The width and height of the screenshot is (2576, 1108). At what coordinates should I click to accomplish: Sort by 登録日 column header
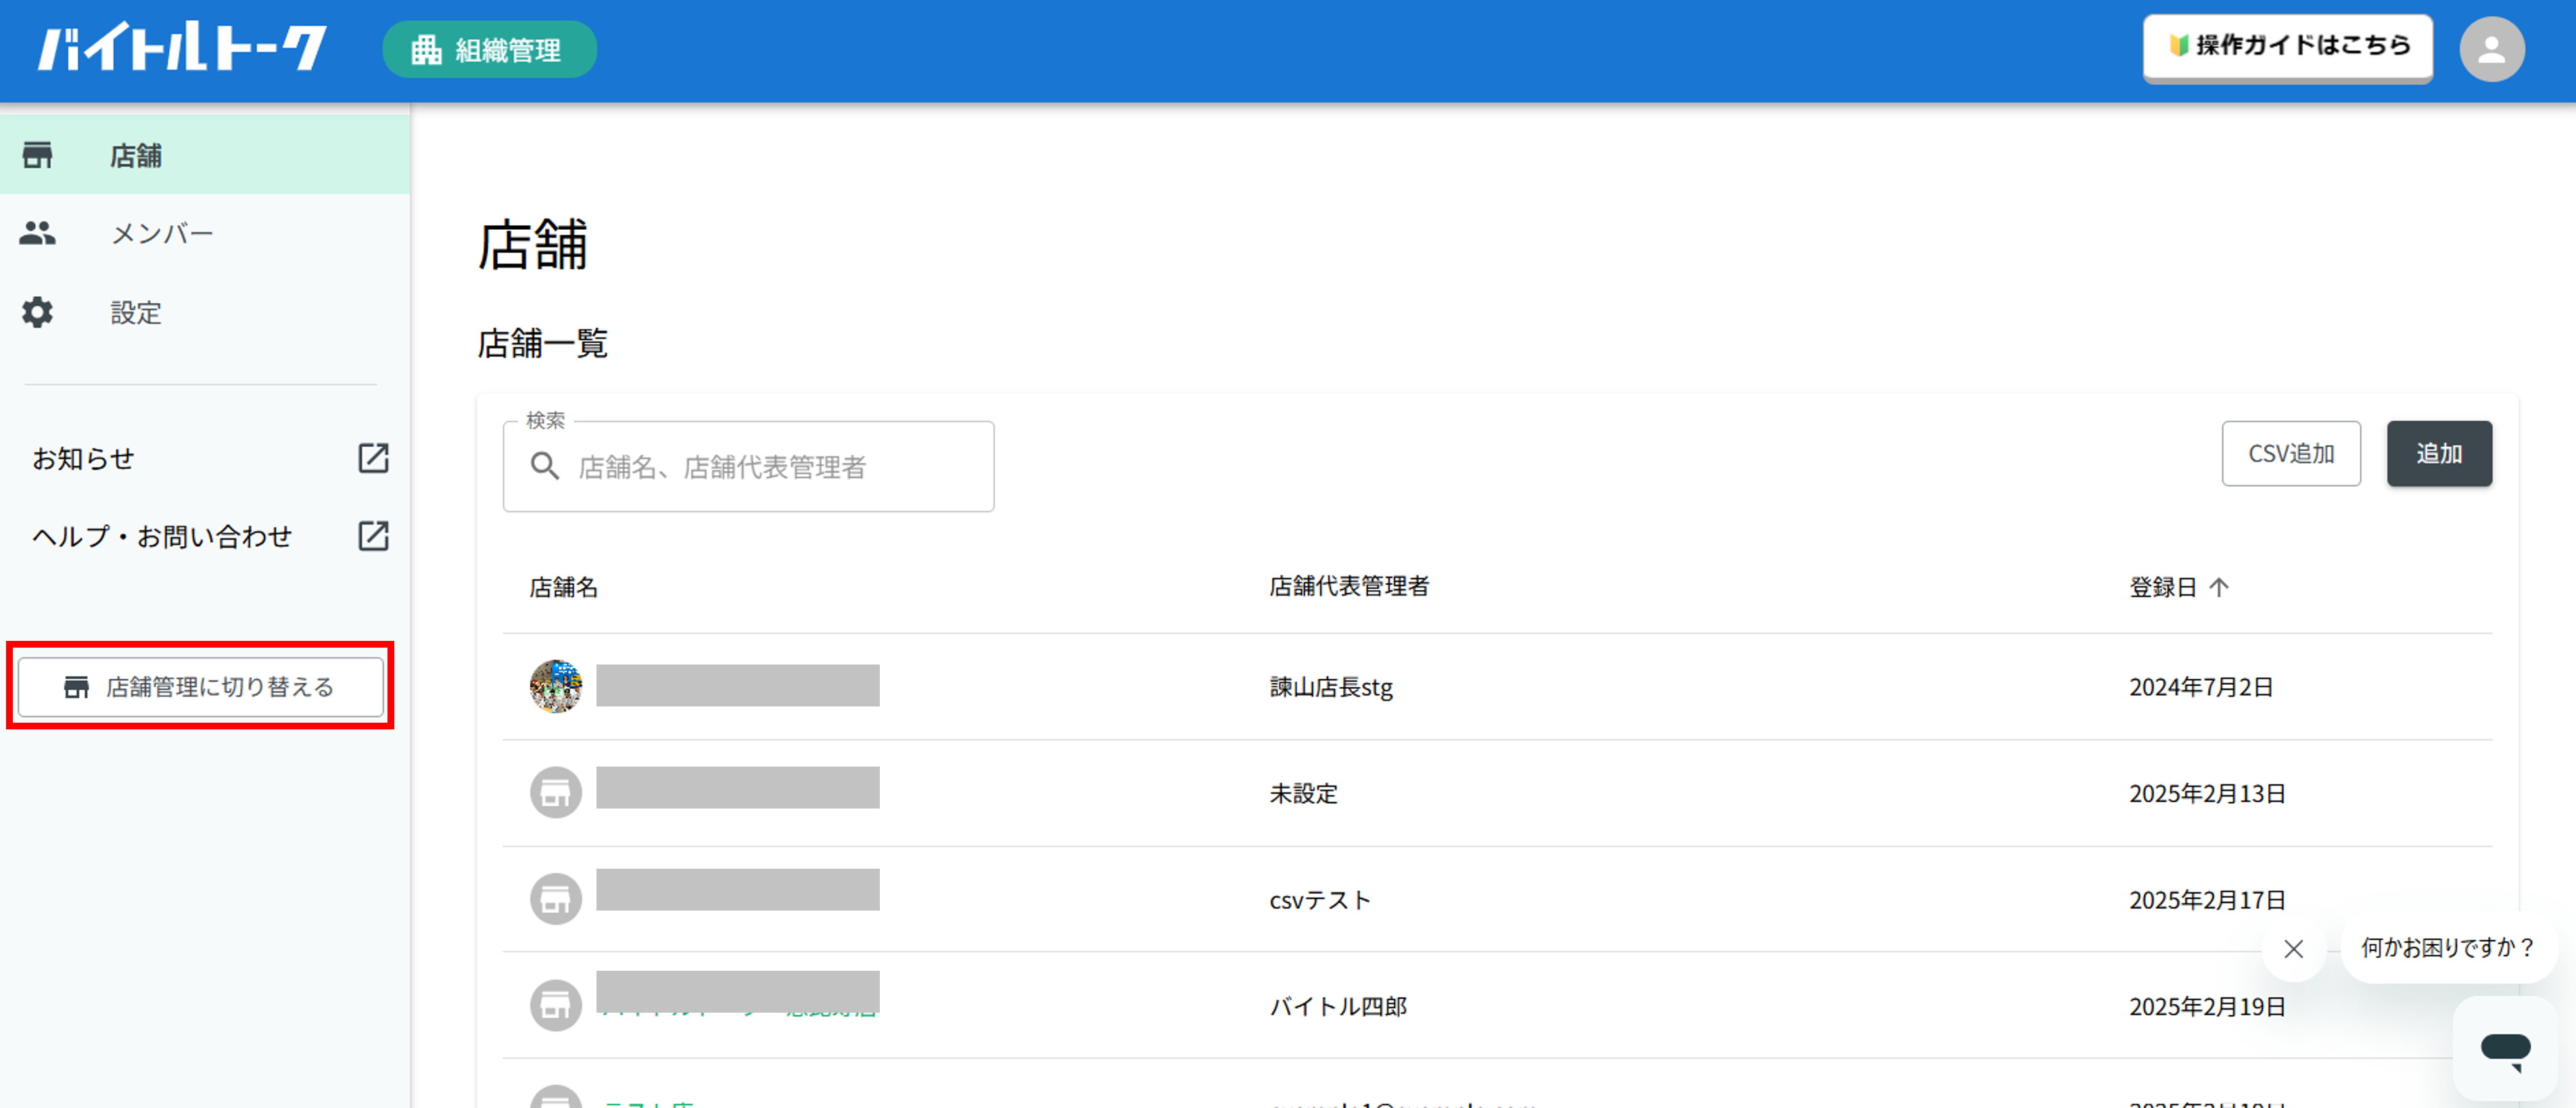click(x=2163, y=587)
